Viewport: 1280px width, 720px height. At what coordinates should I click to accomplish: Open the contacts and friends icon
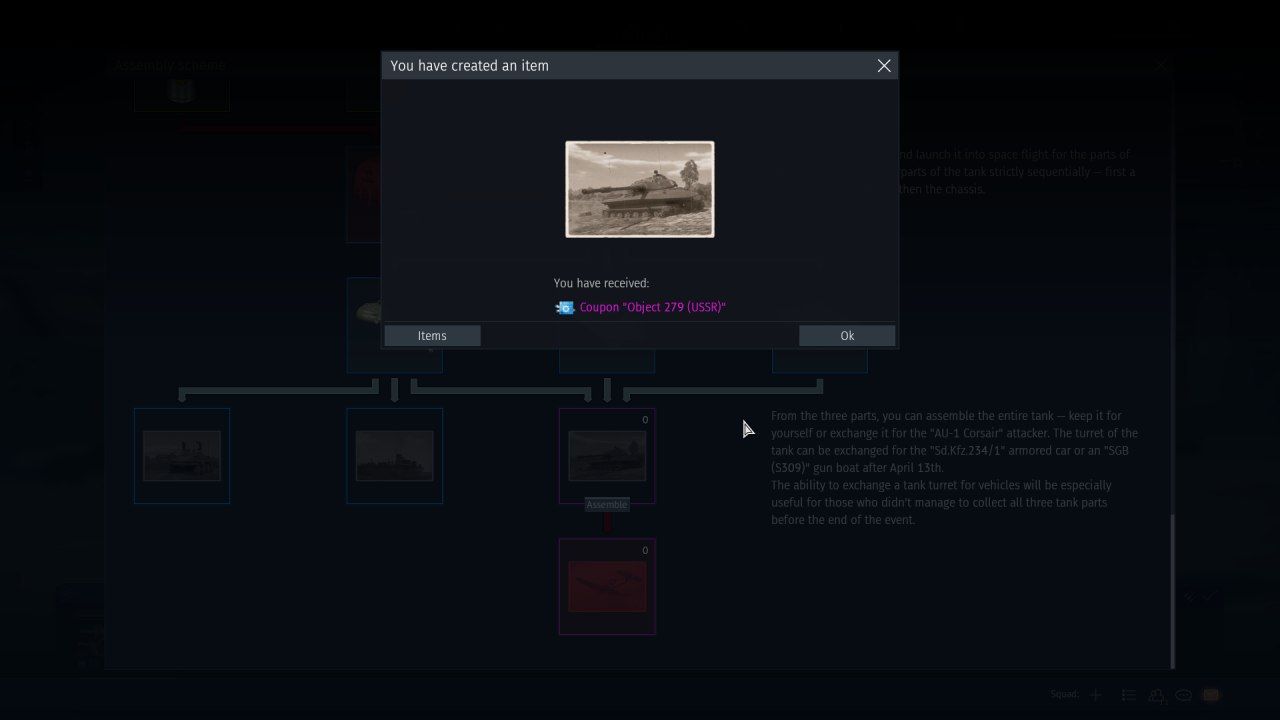coord(1156,695)
